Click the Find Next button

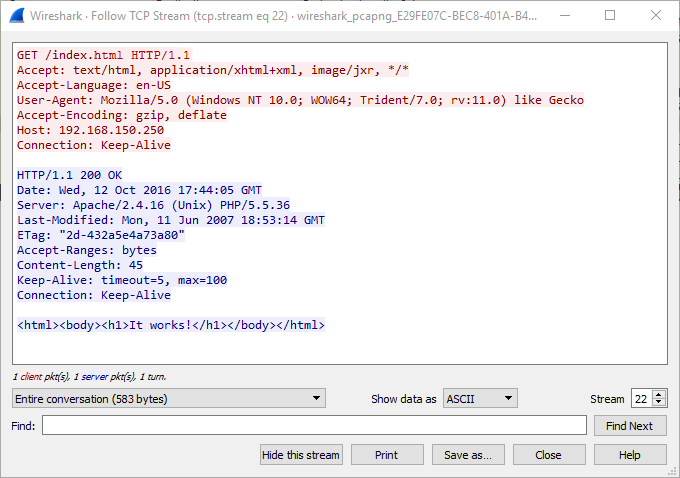(x=630, y=426)
